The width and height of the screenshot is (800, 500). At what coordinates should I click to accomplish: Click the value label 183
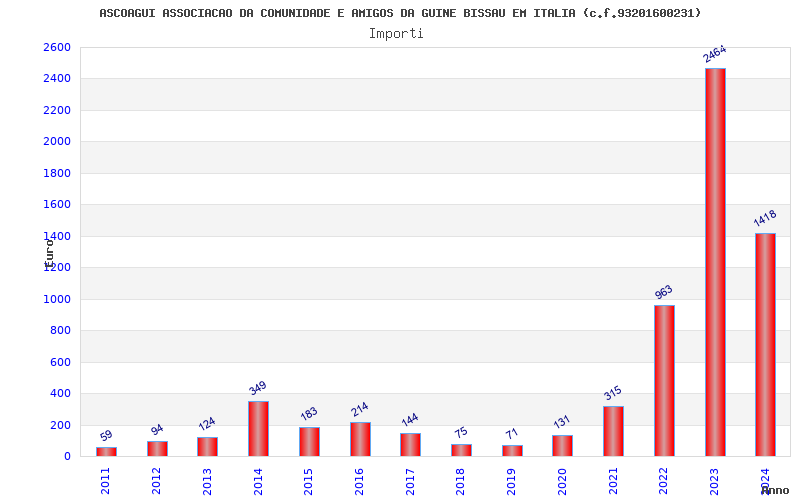coord(309,413)
